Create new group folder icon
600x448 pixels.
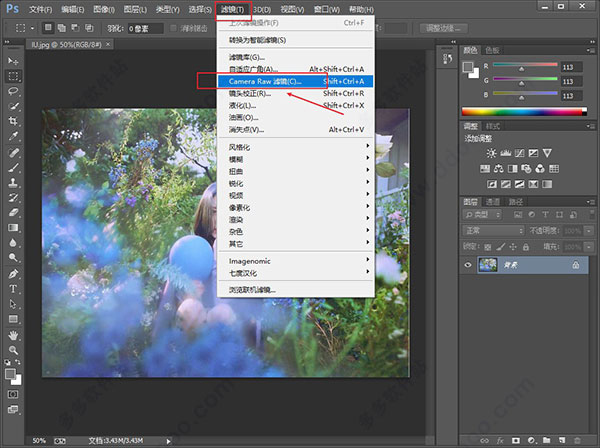click(x=546, y=440)
